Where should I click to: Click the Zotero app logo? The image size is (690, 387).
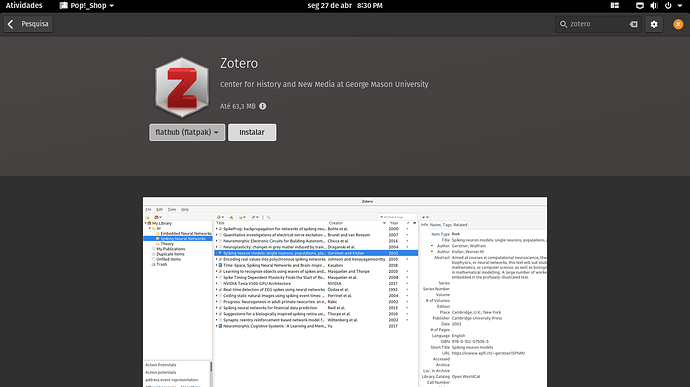pyautogui.click(x=182, y=87)
